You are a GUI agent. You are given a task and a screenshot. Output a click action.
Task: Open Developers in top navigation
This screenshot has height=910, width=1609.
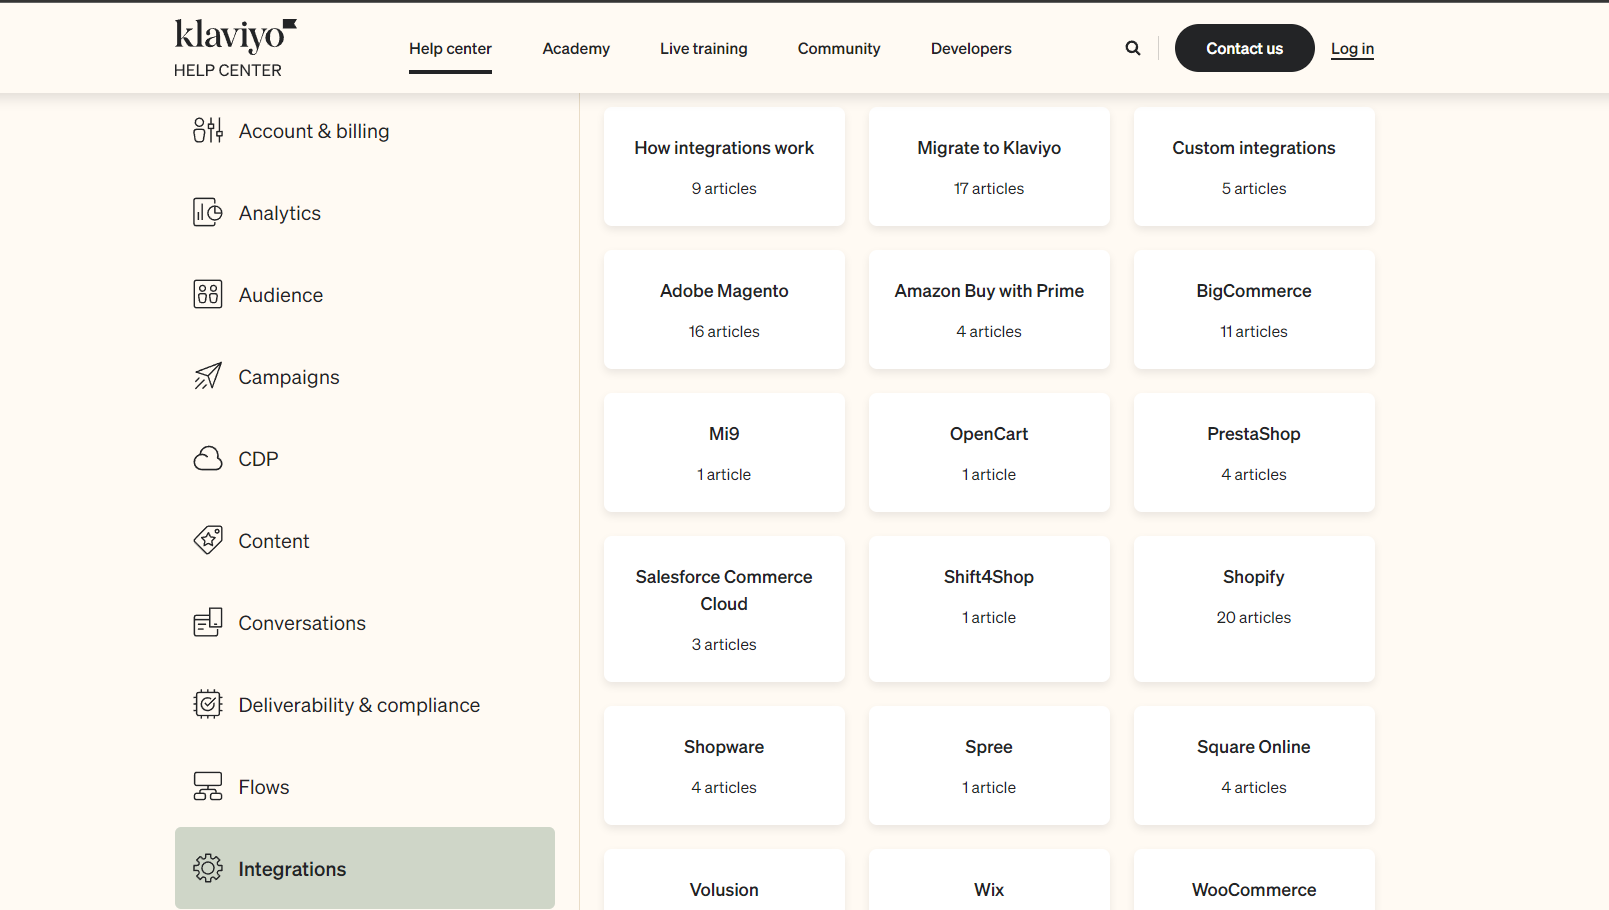point(971,48)
